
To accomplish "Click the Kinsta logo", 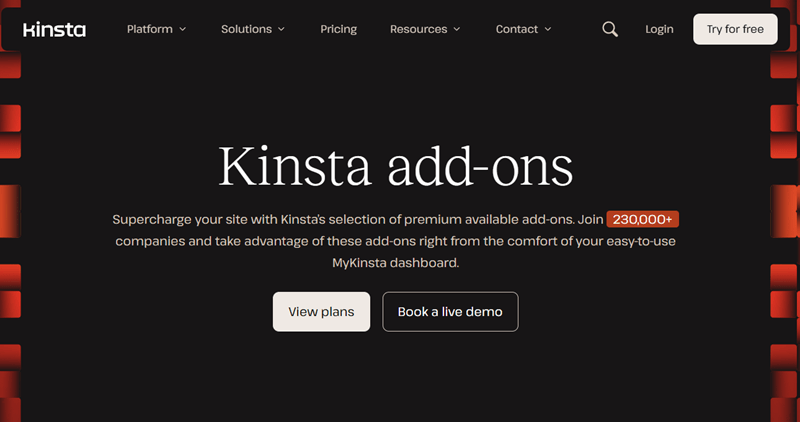I will click(55, 30).
